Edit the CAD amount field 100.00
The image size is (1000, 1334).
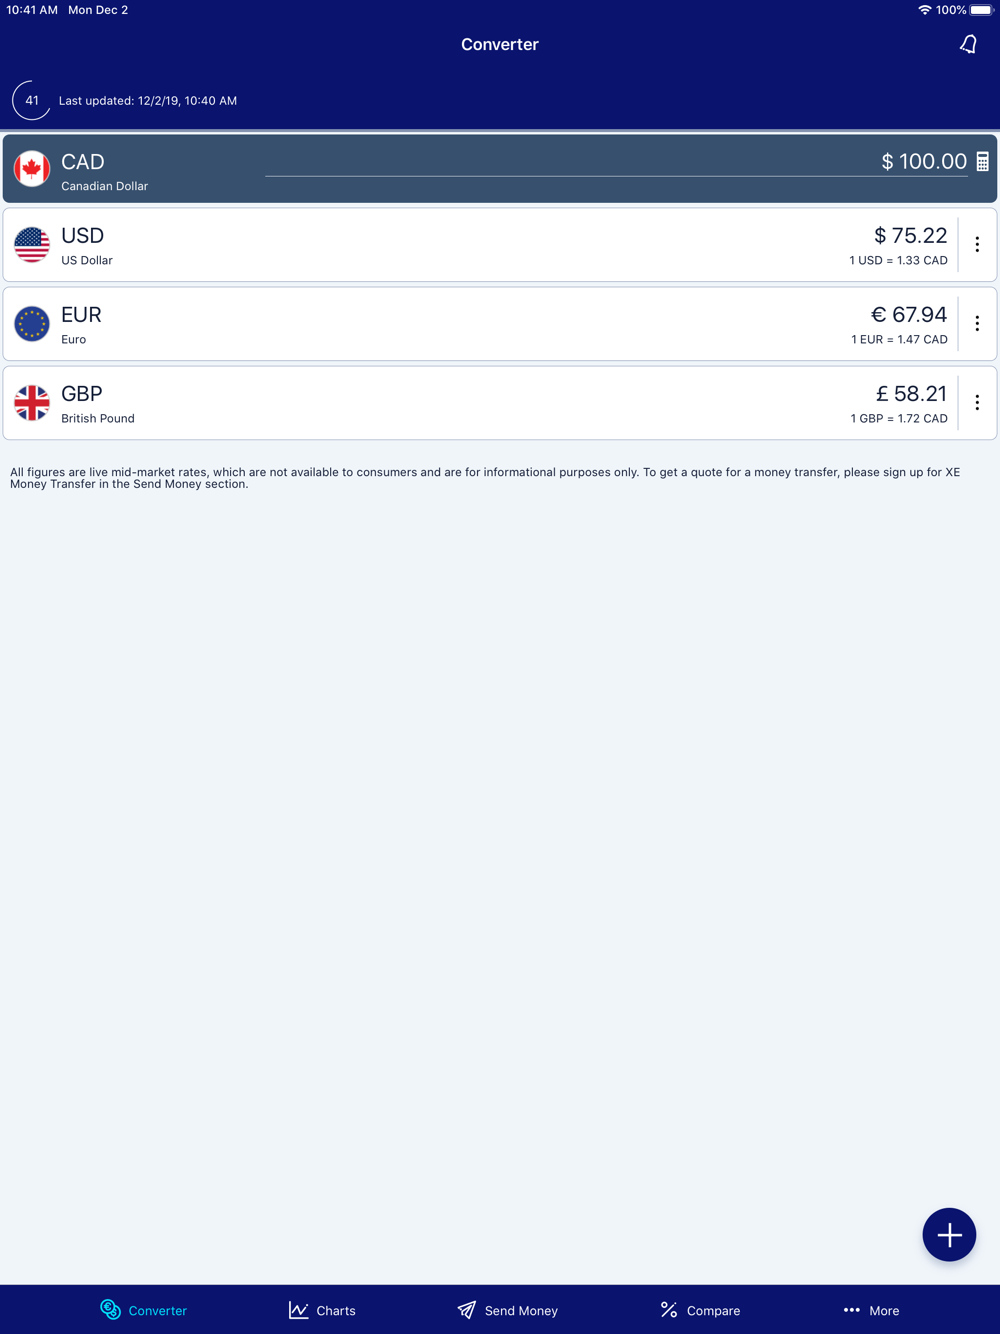616,161
